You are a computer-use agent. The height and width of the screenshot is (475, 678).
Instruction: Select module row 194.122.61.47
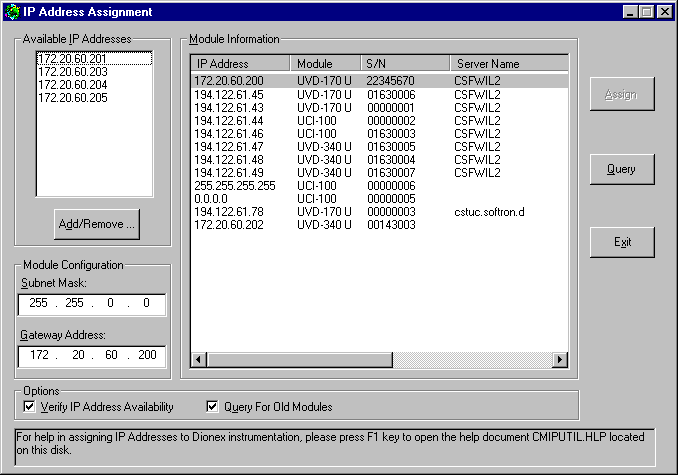pos(379,147)
